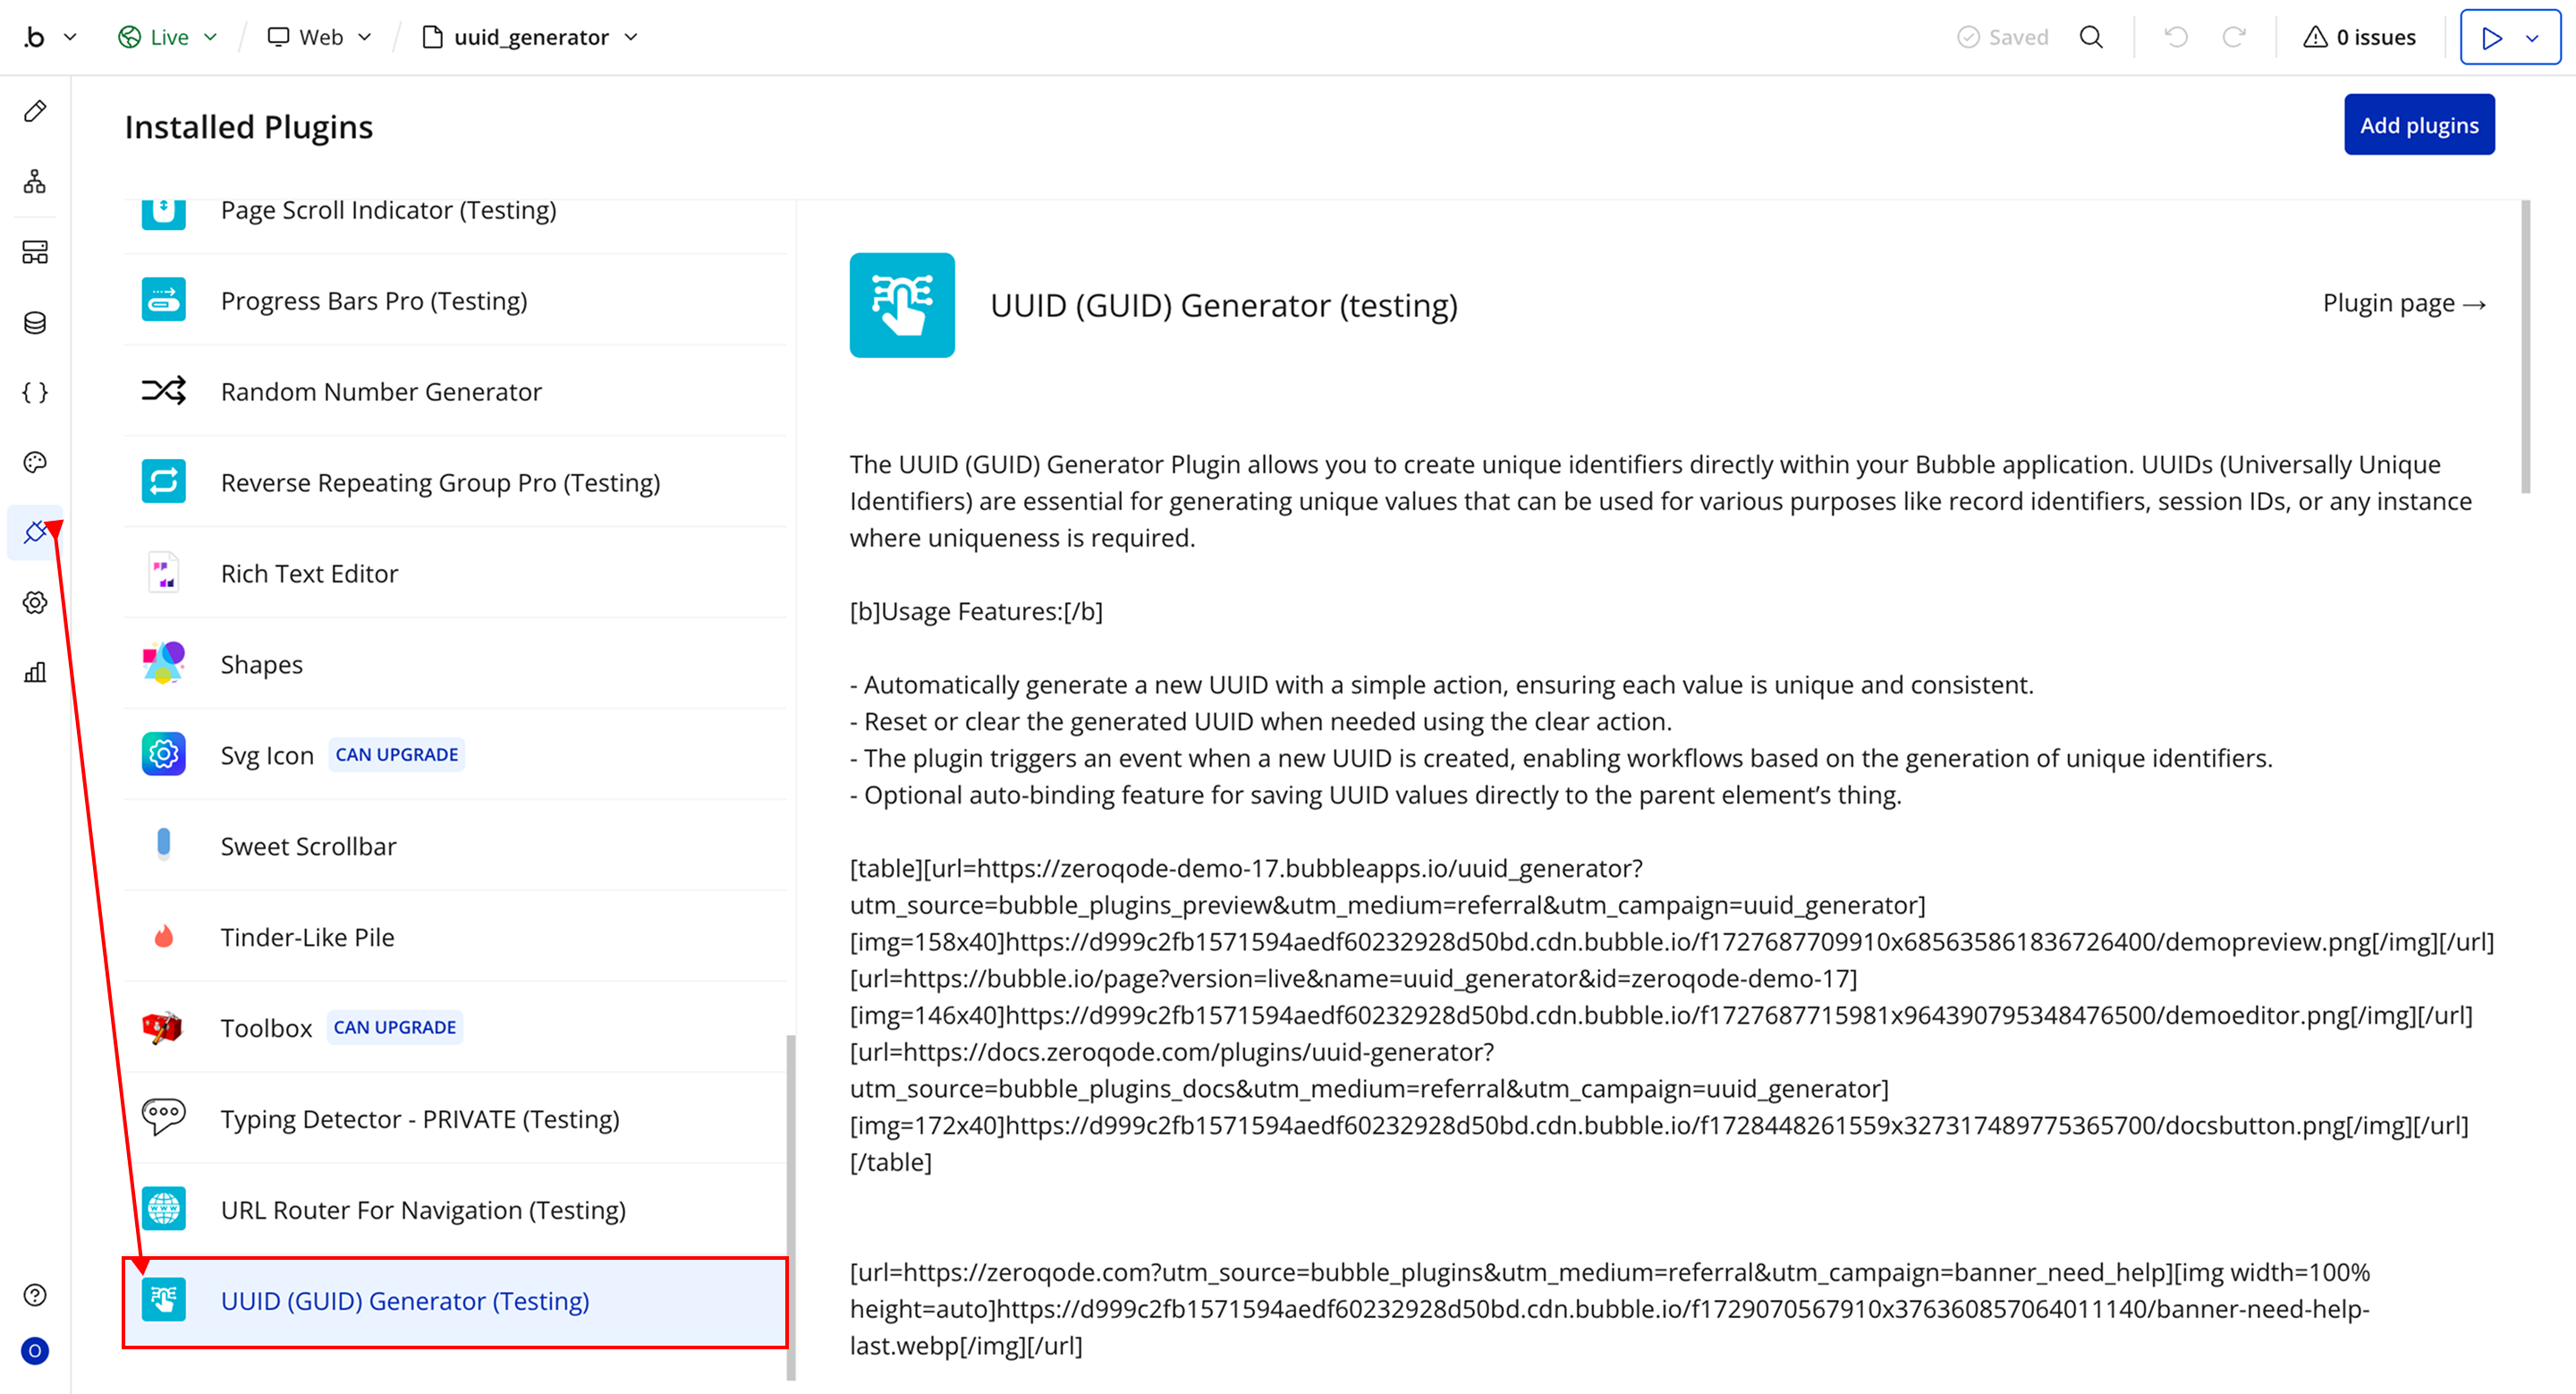The image size is (2576, 1394).
Task: Expand the Live version dropdown
Action: (x=168, y=37)
